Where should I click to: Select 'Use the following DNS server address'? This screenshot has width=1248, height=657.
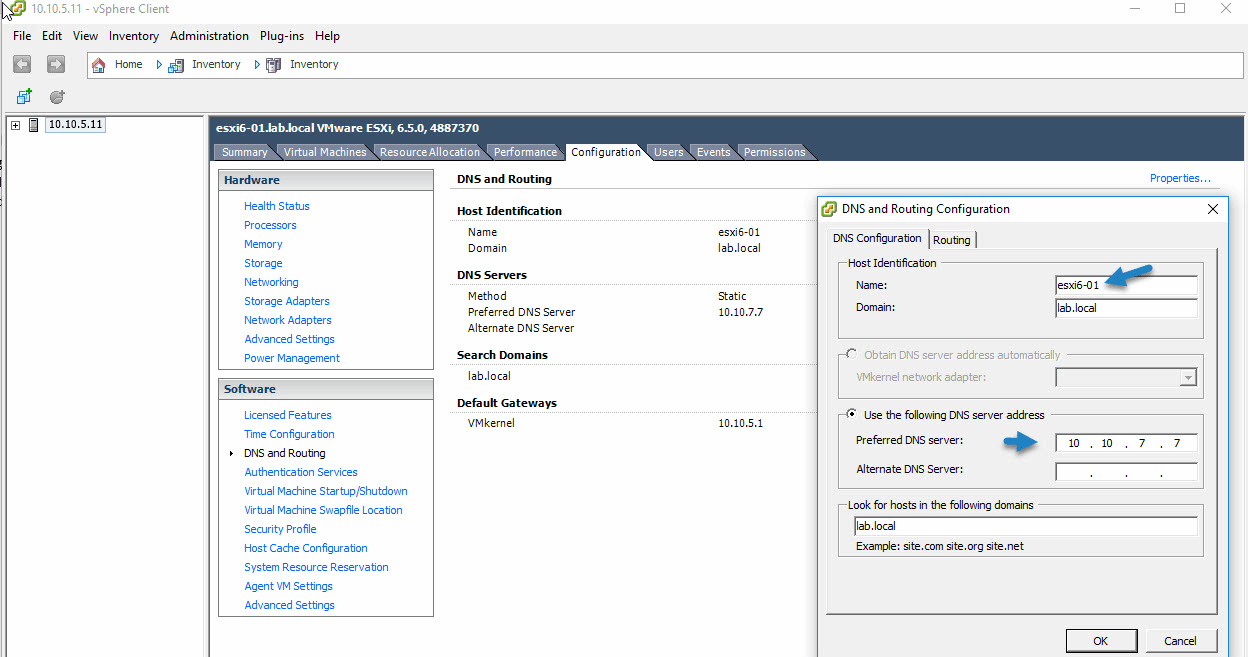[852, 415]
